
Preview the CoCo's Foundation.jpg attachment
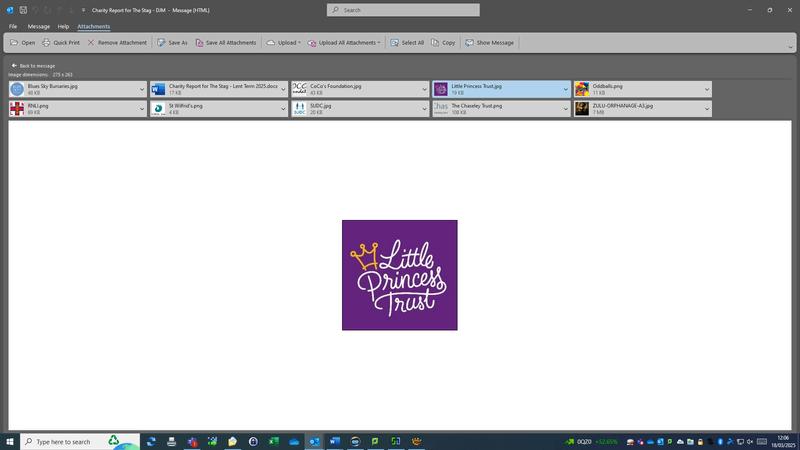click(360, 89)
